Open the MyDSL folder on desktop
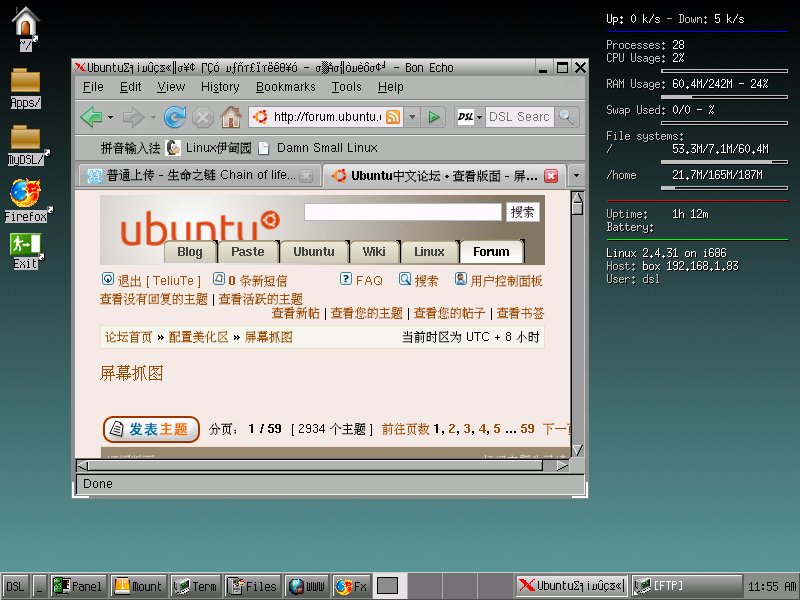Screen dimensions: 800x600 [27, 145]
